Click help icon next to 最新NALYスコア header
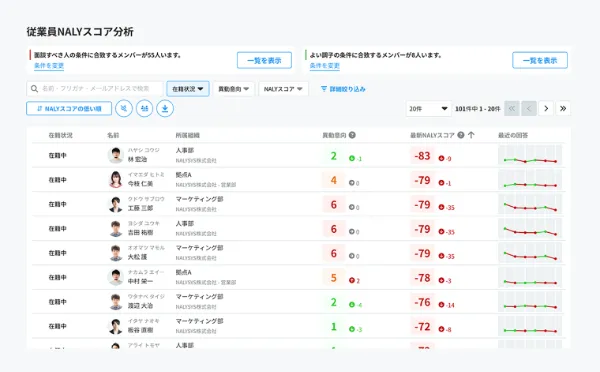Image resolution: width=600 pixels, height=372 pixels. [461, 135]
